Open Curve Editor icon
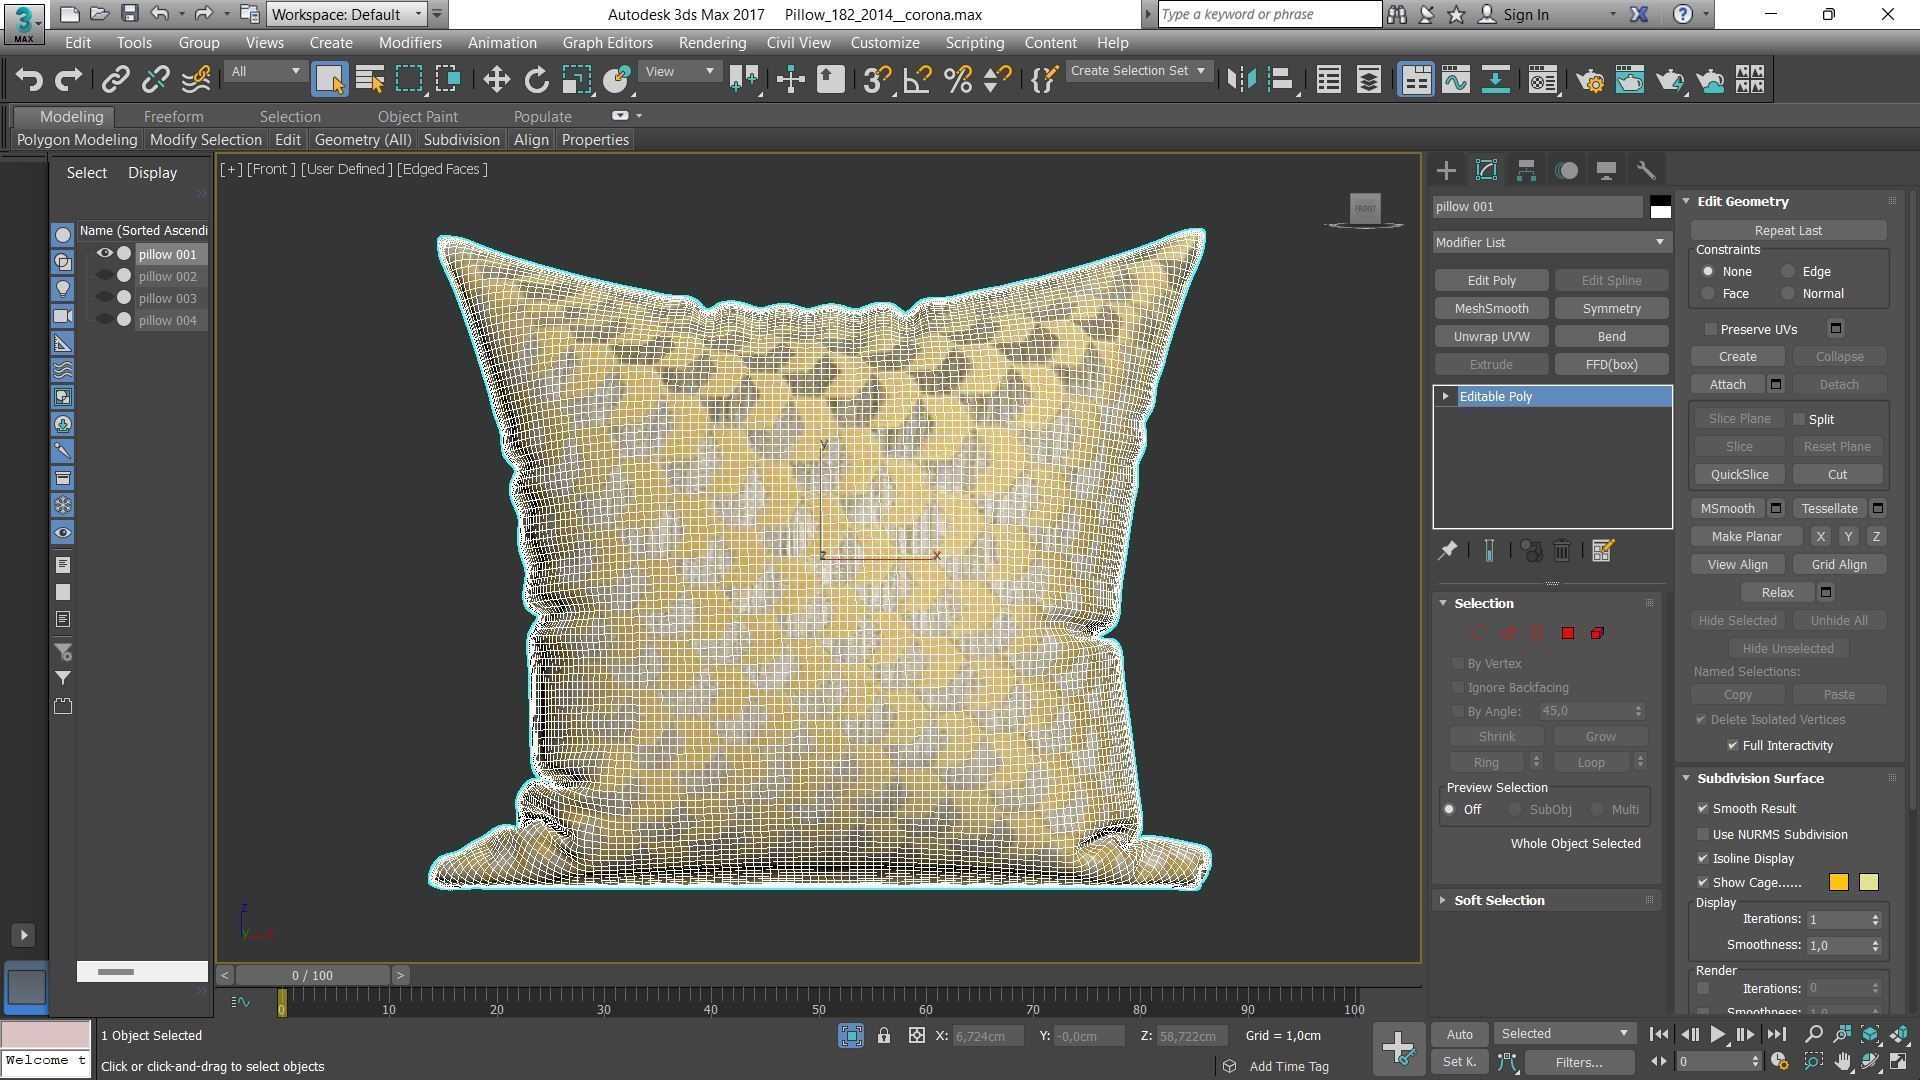The width and height of the screenshot is (1920, 1080). (1456, 80)
